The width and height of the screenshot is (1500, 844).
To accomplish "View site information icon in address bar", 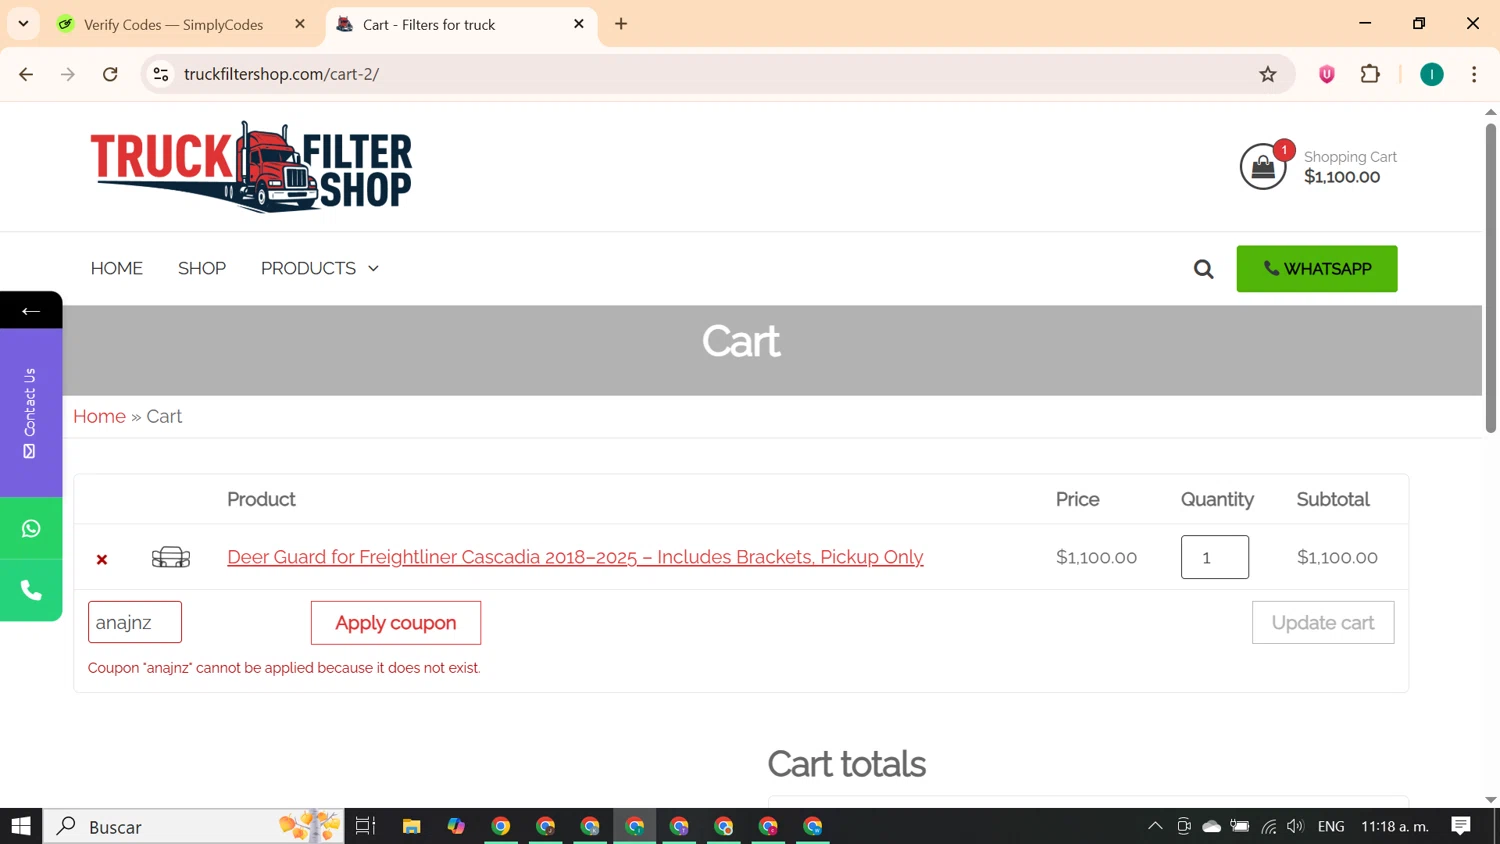I will 161,74.
